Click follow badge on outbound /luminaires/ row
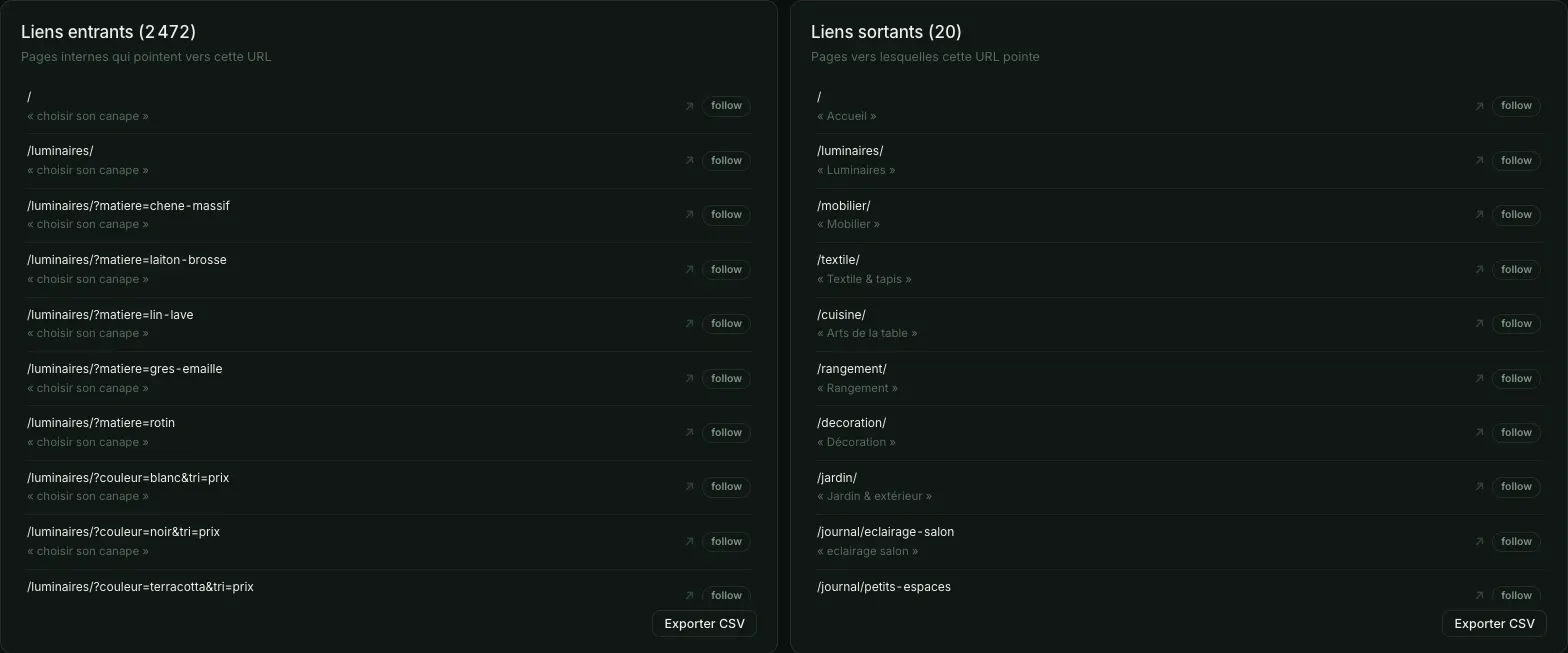 click(x=1516, y=160)
